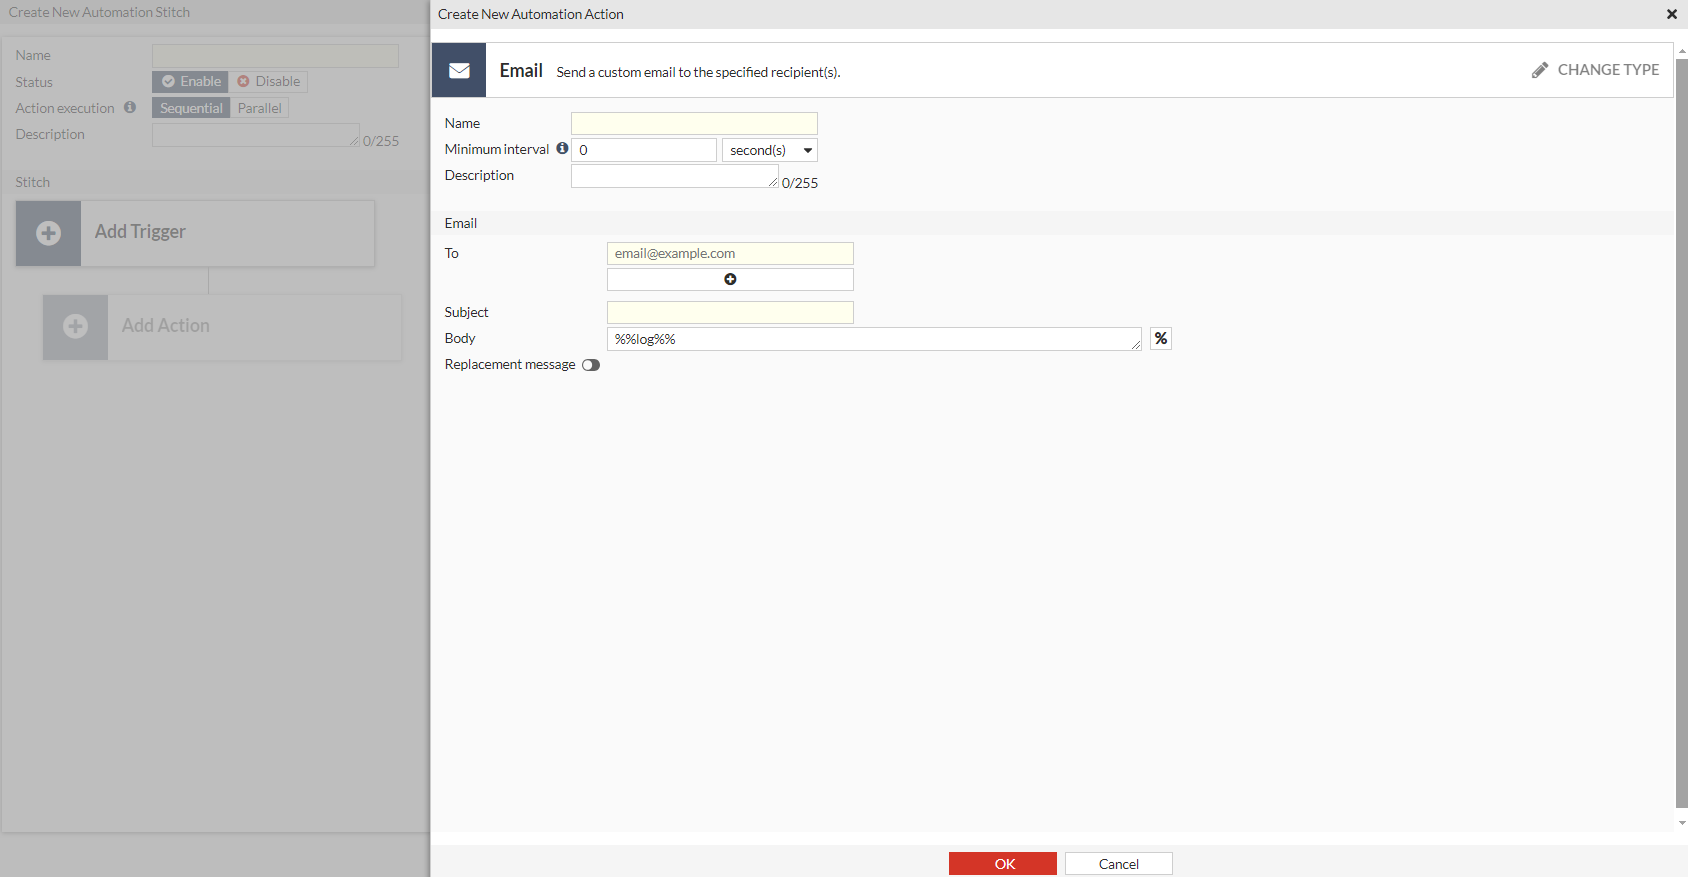Viewport: 1688px width, 881px height.
Task: Toggle the Replacement message switch
Action: [x=591, y=365]
